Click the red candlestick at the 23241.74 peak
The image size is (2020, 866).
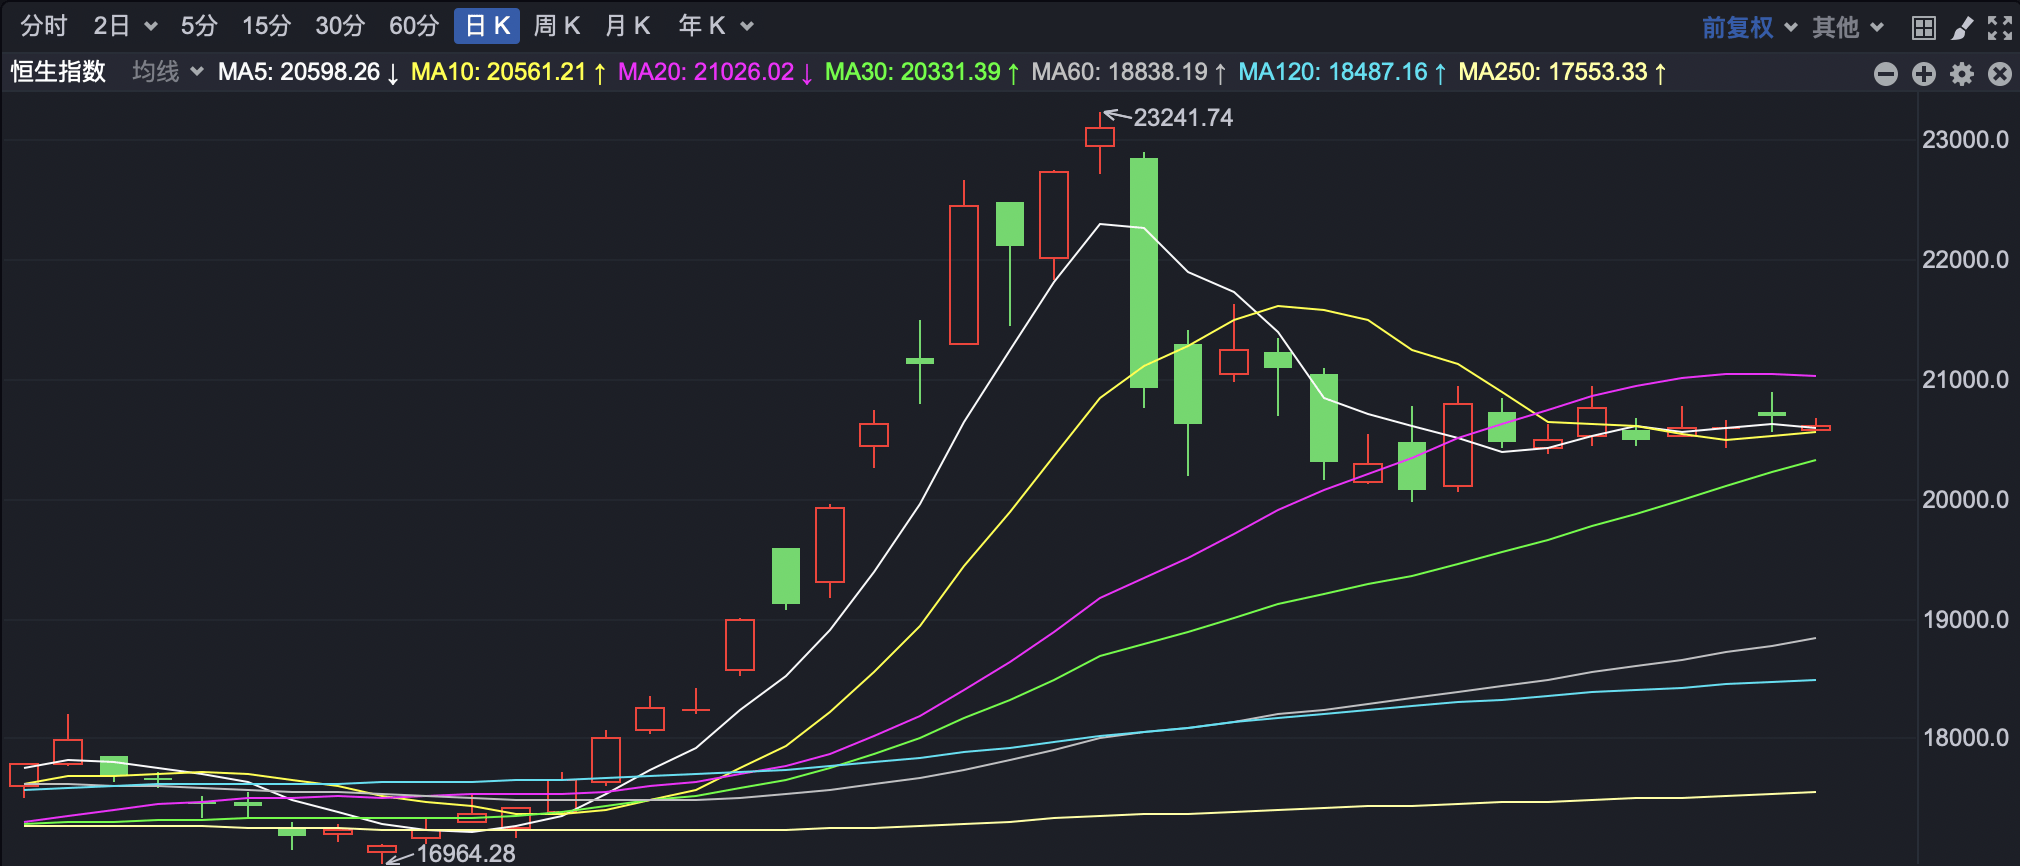1100,137
